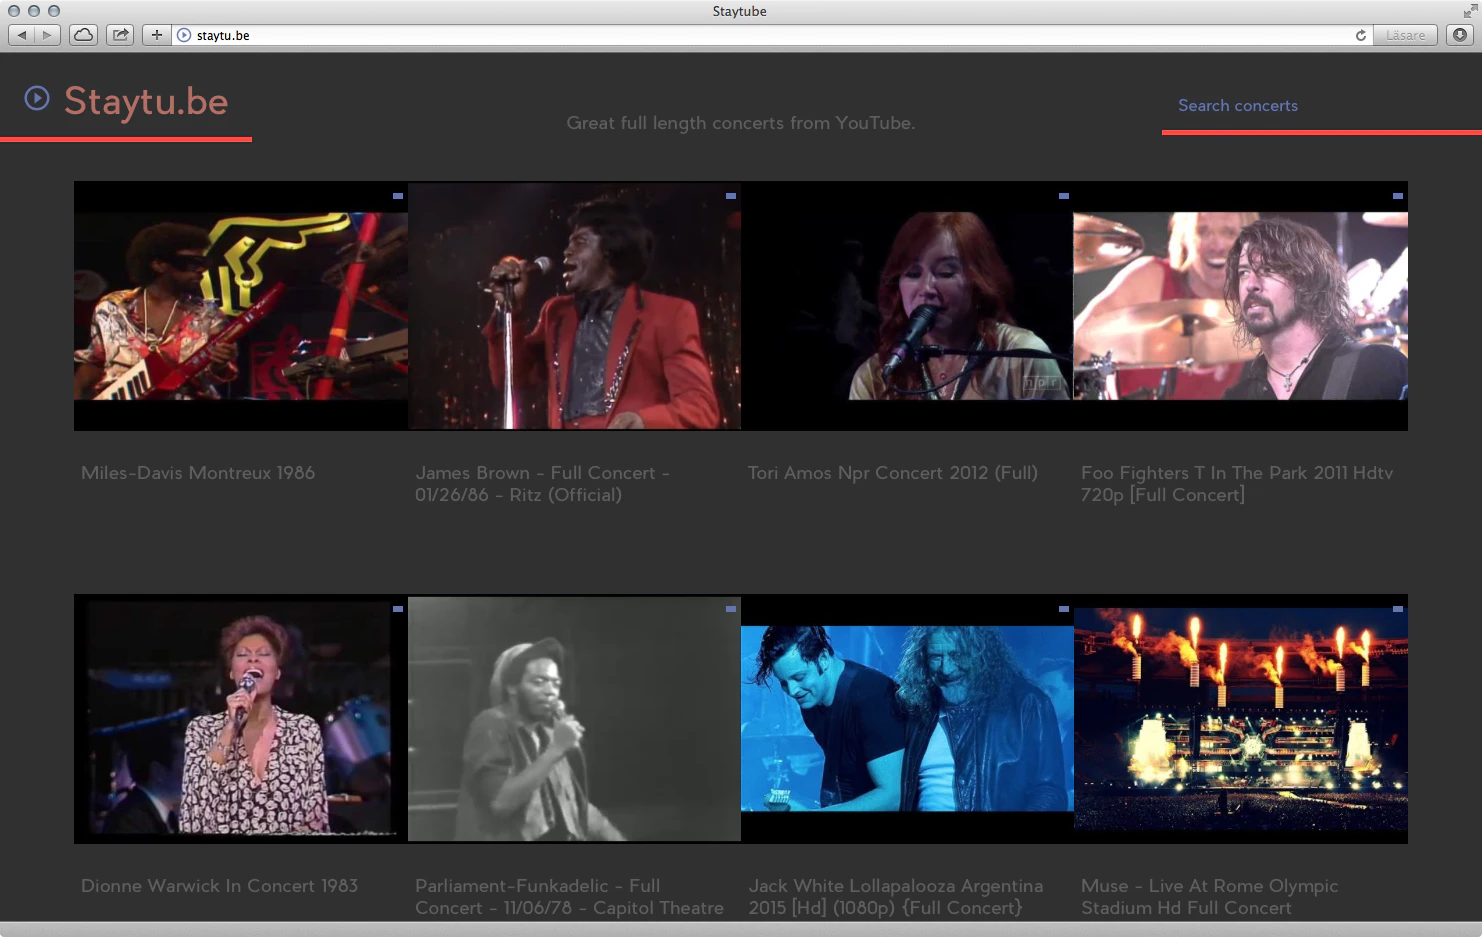Minimize the Safari window
Viewport: 1482px width, 937px height.
point(34,11)
